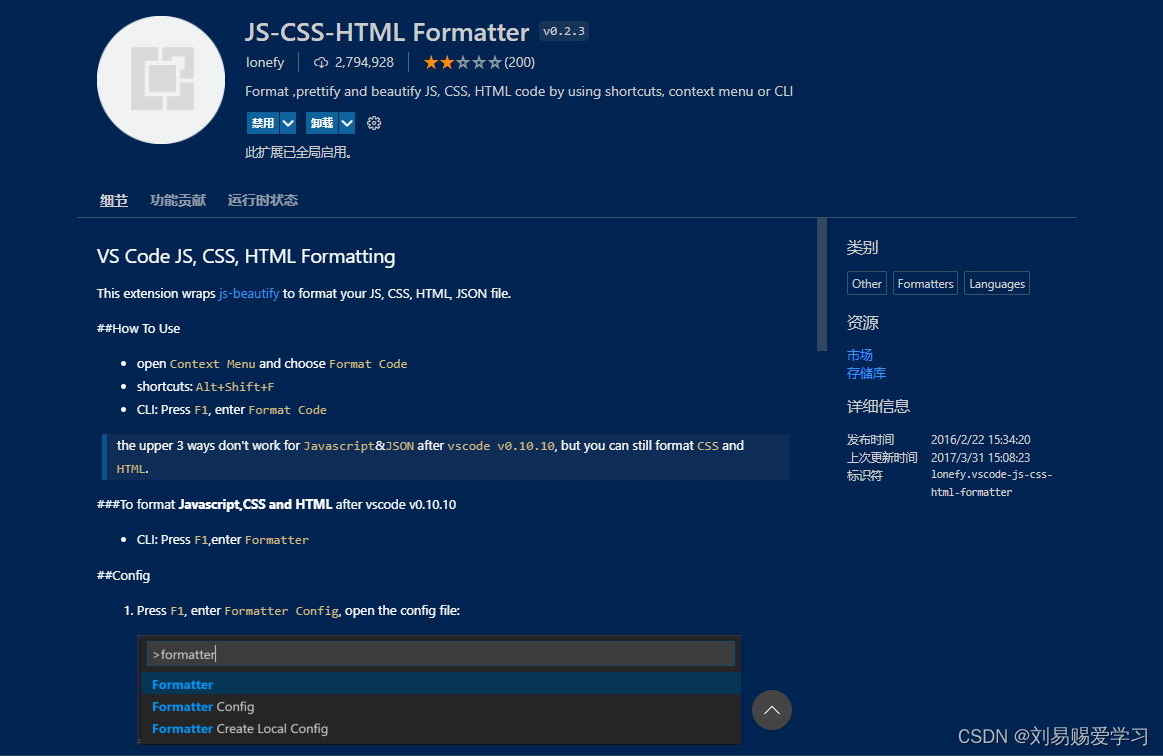Screen dimensions: 1163x756
Task: Click the 此扩展已全局启用 status text
Action: point(298,152)
